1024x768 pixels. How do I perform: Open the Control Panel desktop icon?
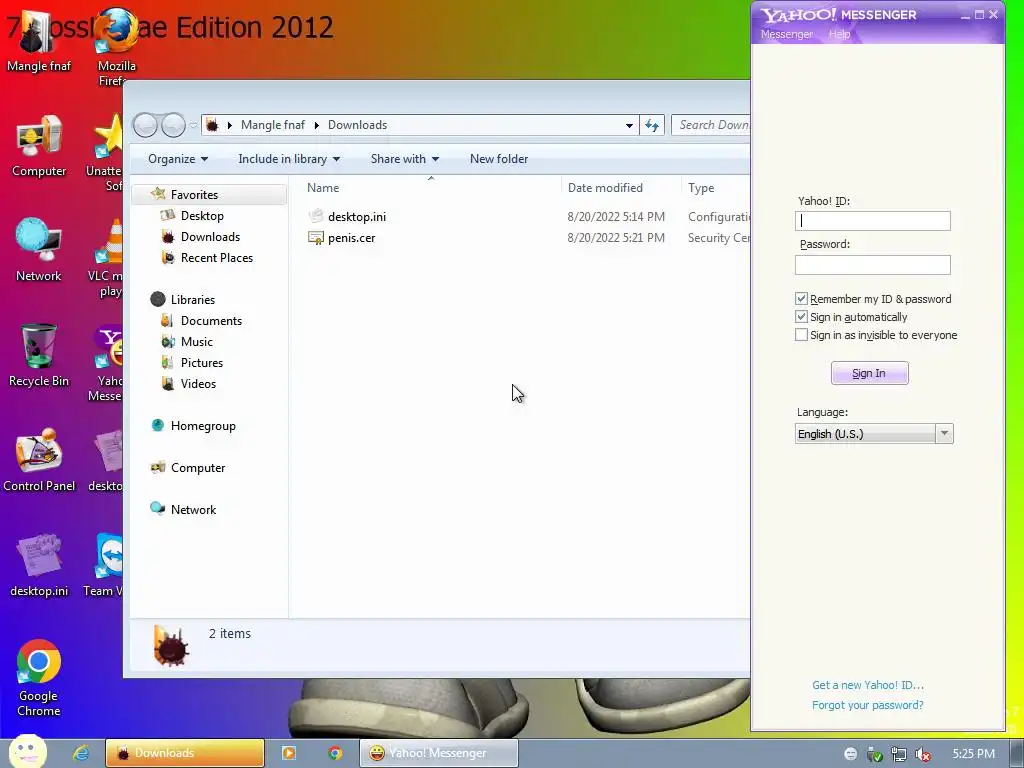[39, 460]
